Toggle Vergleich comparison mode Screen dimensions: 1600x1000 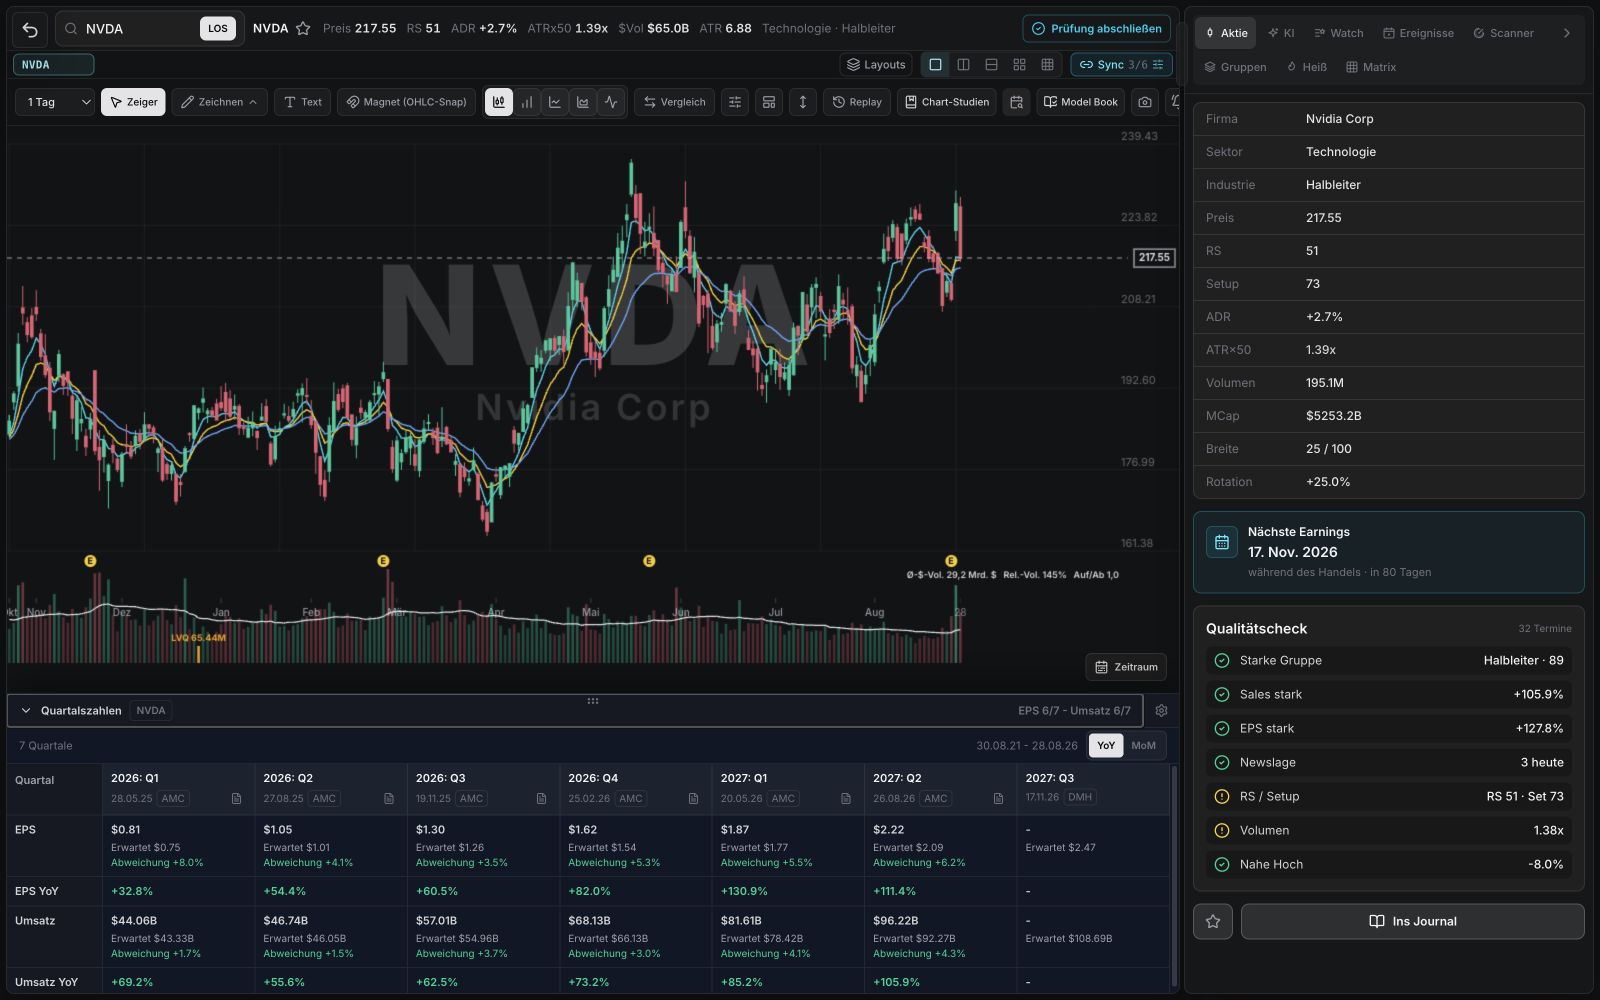[x=674, y=102]
